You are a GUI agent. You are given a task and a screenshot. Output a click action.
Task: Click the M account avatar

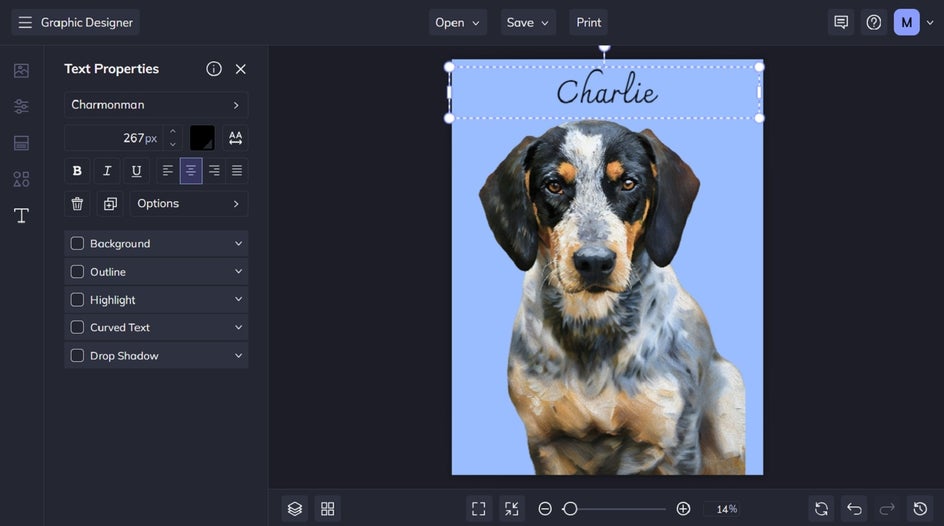click(907, 22)
